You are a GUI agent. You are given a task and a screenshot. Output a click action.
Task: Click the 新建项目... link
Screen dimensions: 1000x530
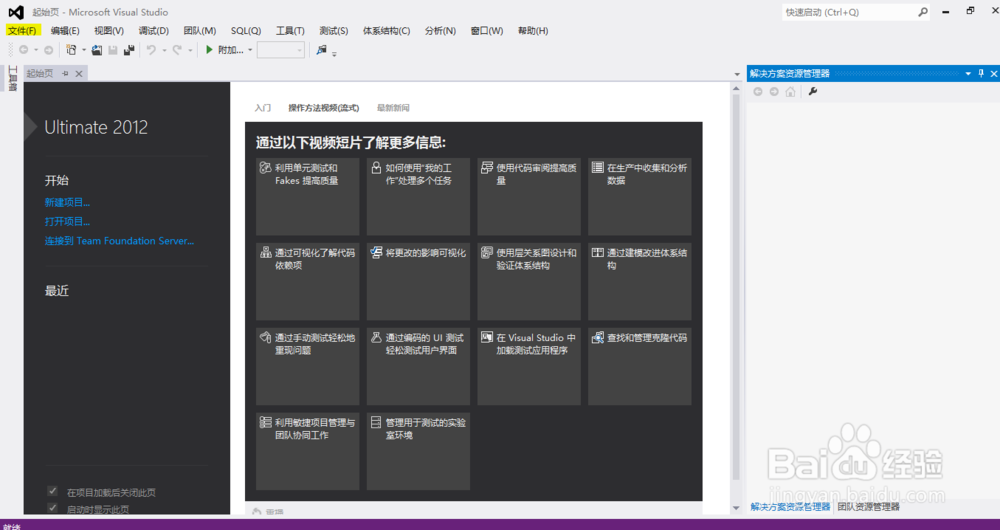point(67,202)
